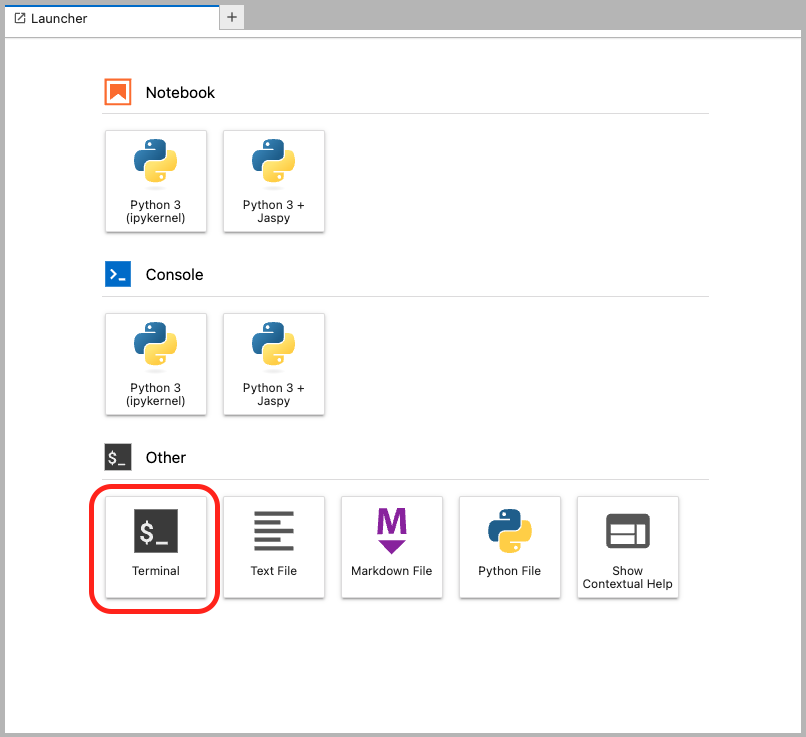Create a new Text File
The width and height of the screenshot is (806, 737).
(x=273, y=547)
